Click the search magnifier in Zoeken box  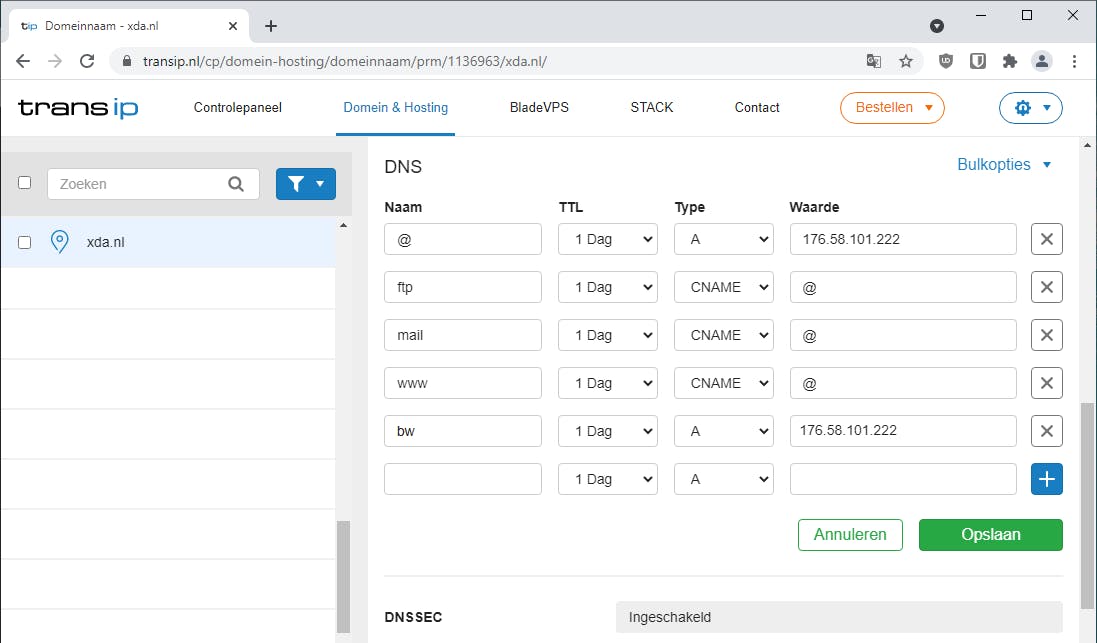click(236, 184)
